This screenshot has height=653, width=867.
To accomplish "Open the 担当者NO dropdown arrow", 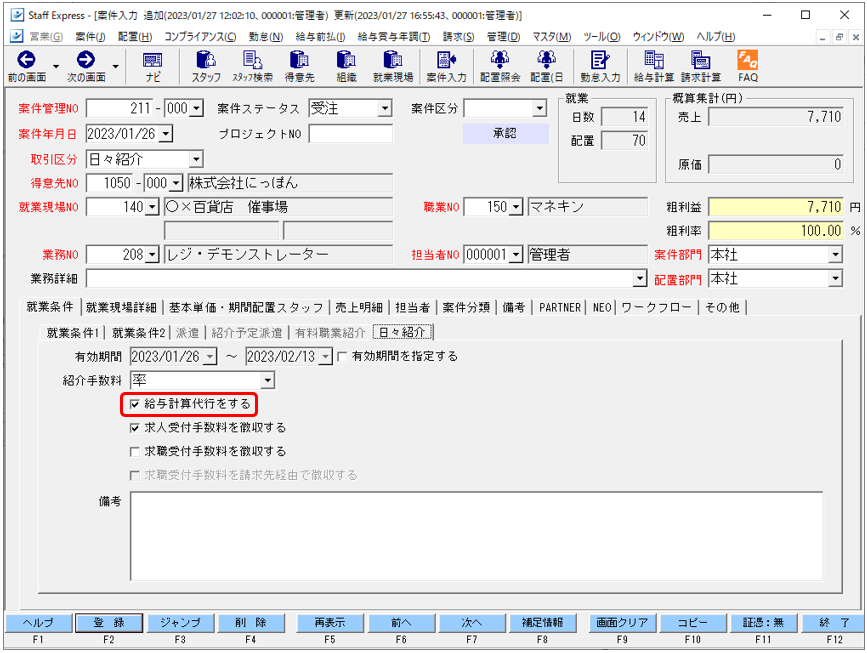I will pos(516,255).
